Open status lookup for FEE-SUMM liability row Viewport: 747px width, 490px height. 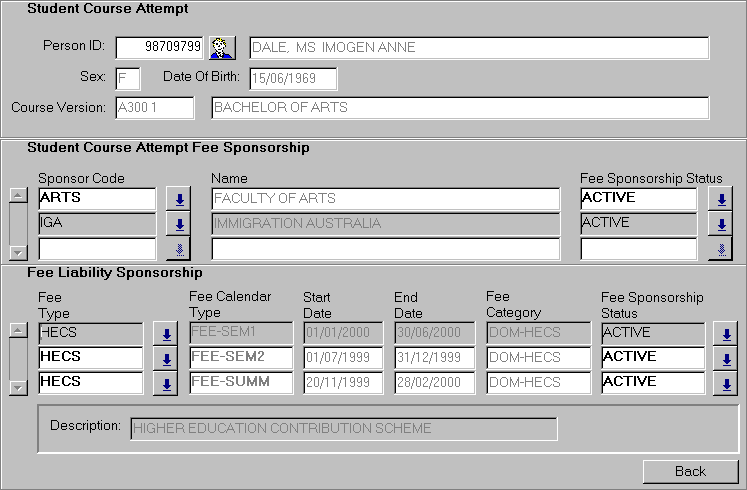tap(725, 383)
